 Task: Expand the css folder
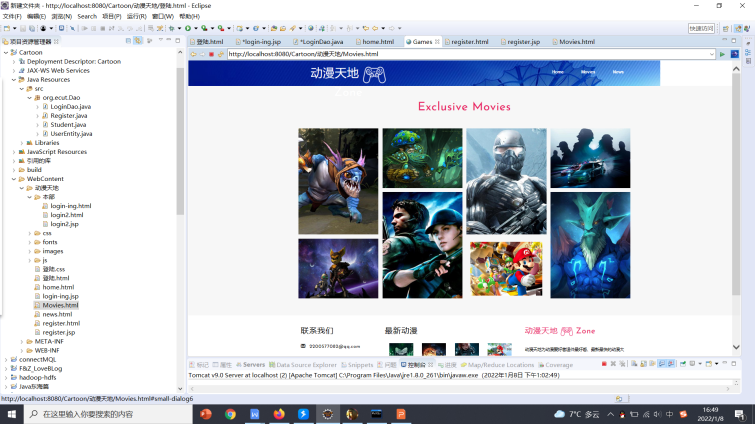tap(29, 233)
